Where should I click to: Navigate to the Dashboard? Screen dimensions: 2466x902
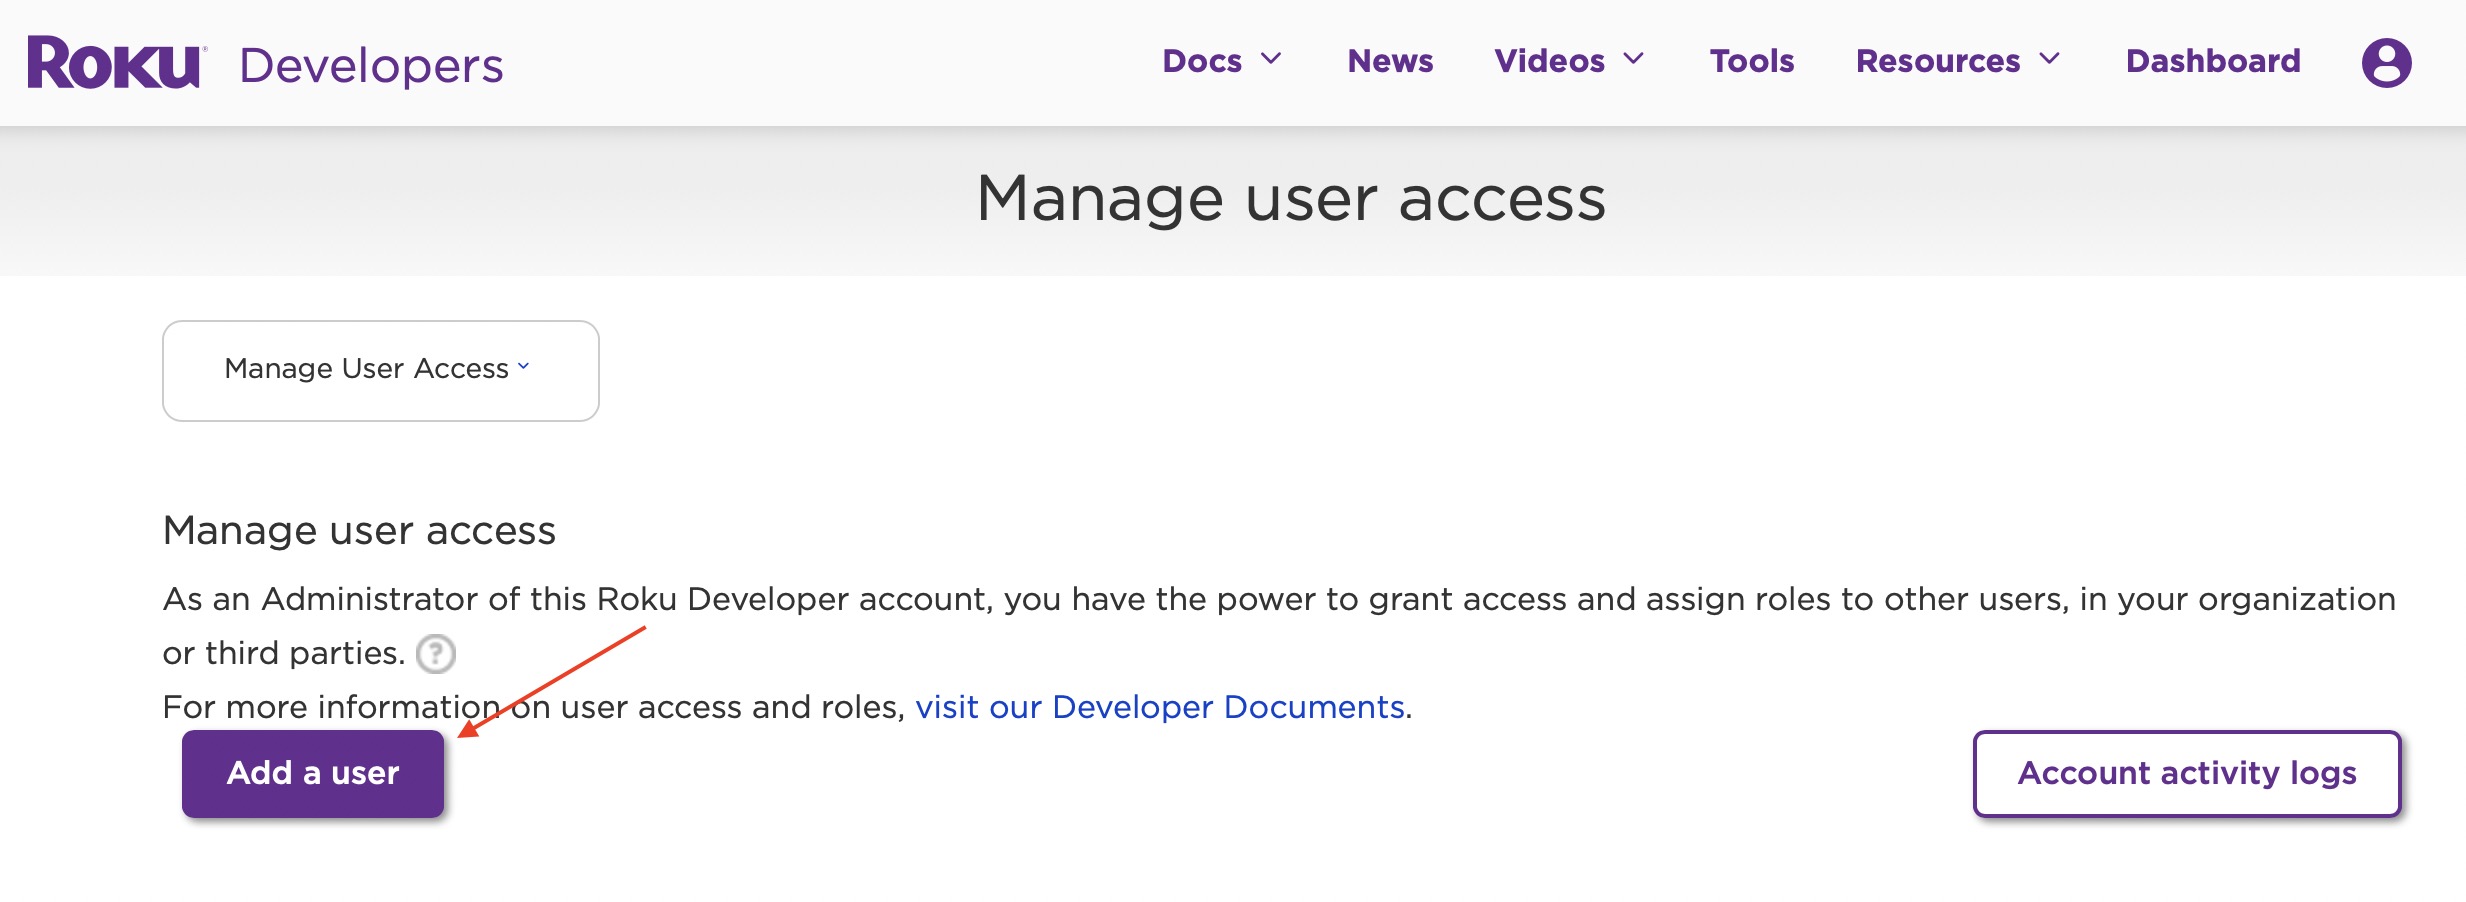[x=2213, y=61]
